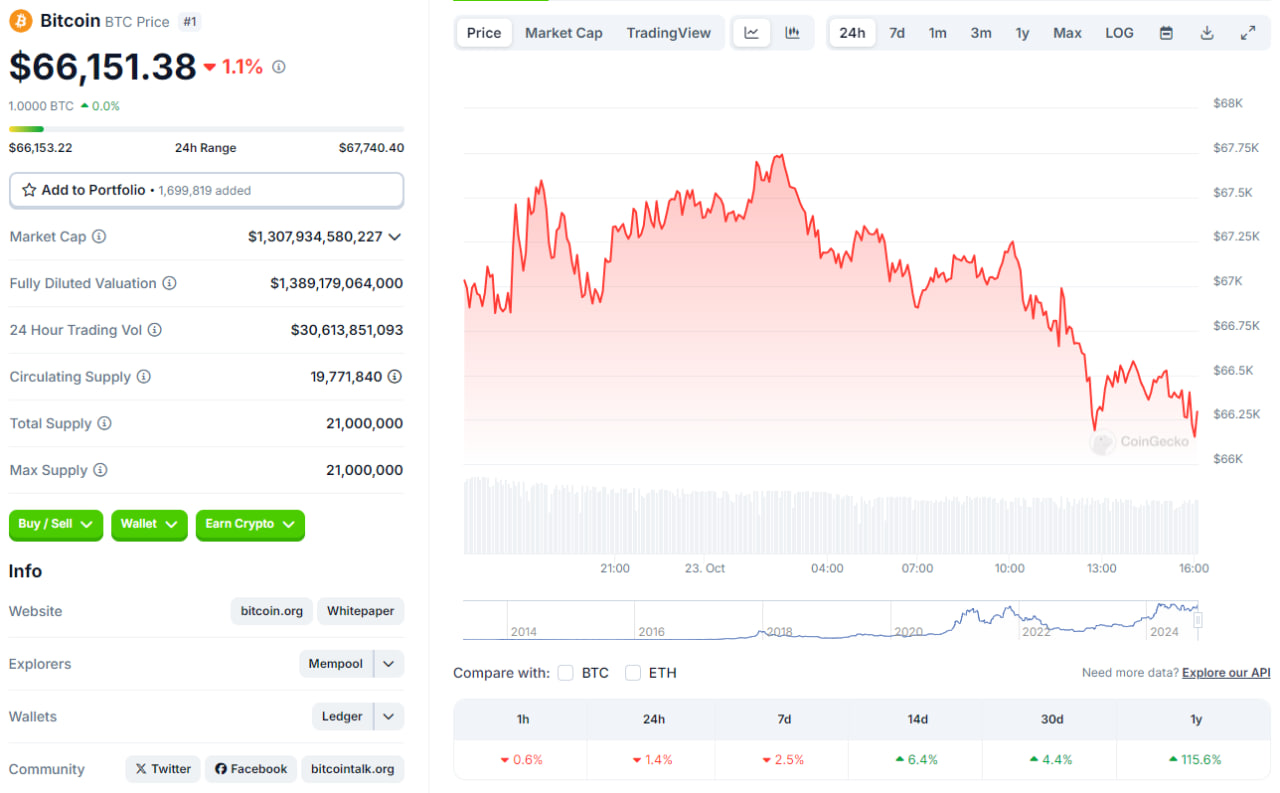This screenshot has height=793, width=1280.
Task: Open the Max Supply info icon
Action: click(x=100, y=470)
